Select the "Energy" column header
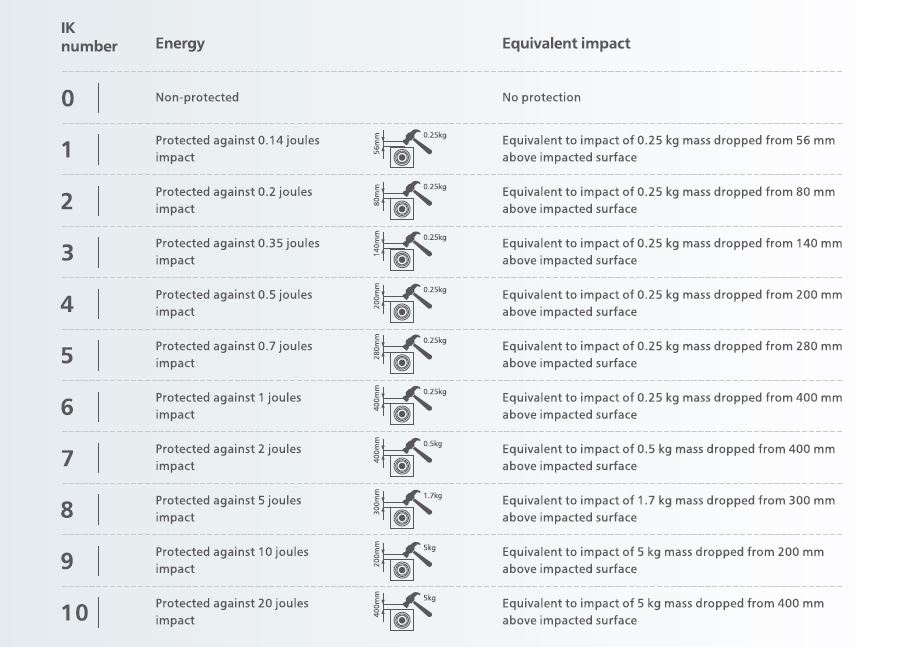909x647 pixels. pos(180,44)
